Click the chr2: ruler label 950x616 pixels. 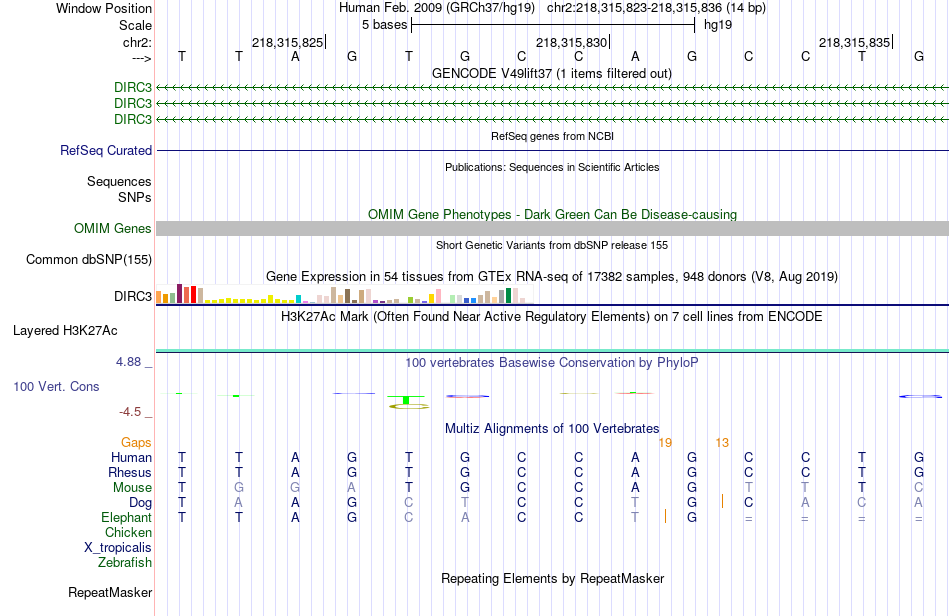[x=137, y=42]
